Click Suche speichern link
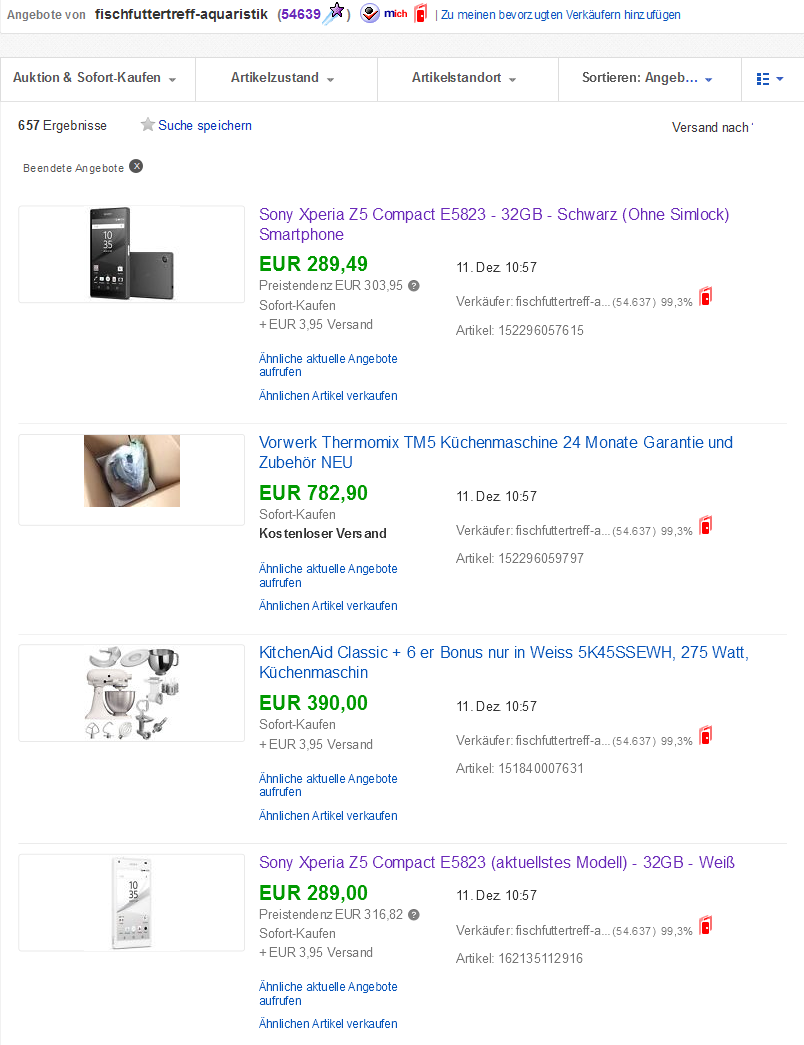Screen dimensions: 804x1045 coord(205,125)
